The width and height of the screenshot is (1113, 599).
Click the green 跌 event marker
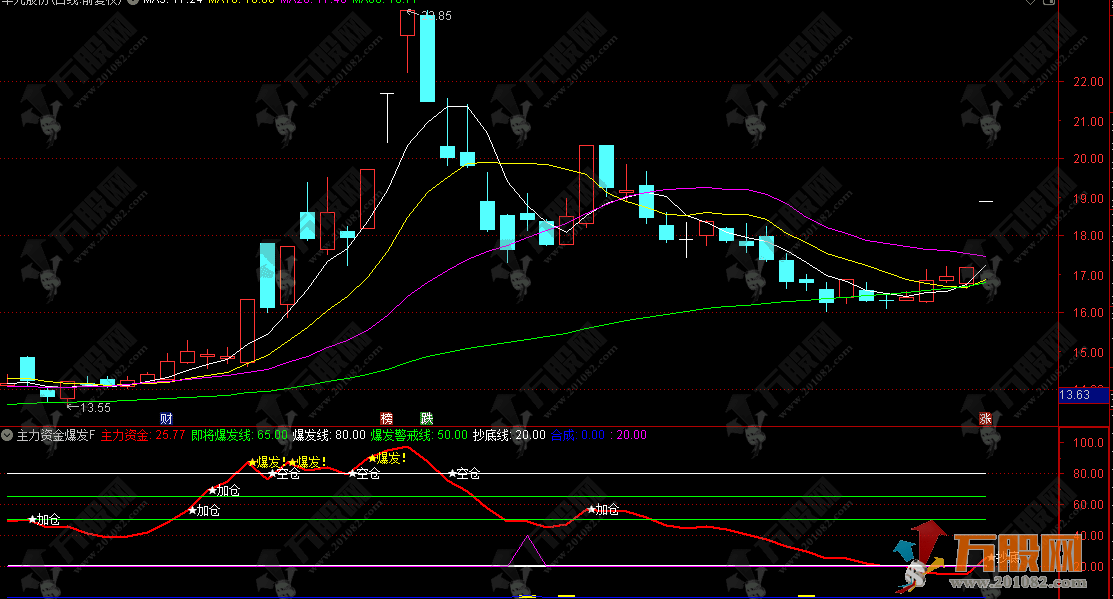(427, 418)
